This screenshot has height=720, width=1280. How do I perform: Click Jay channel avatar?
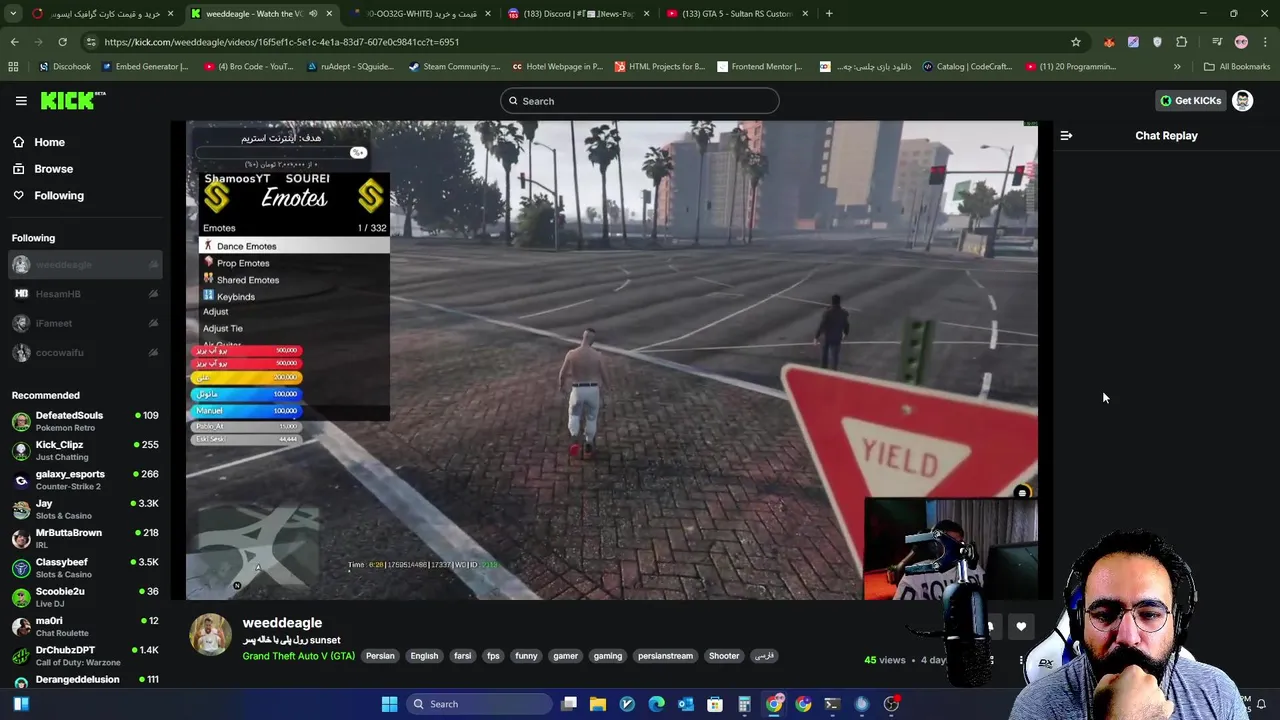tap(21, 509)
